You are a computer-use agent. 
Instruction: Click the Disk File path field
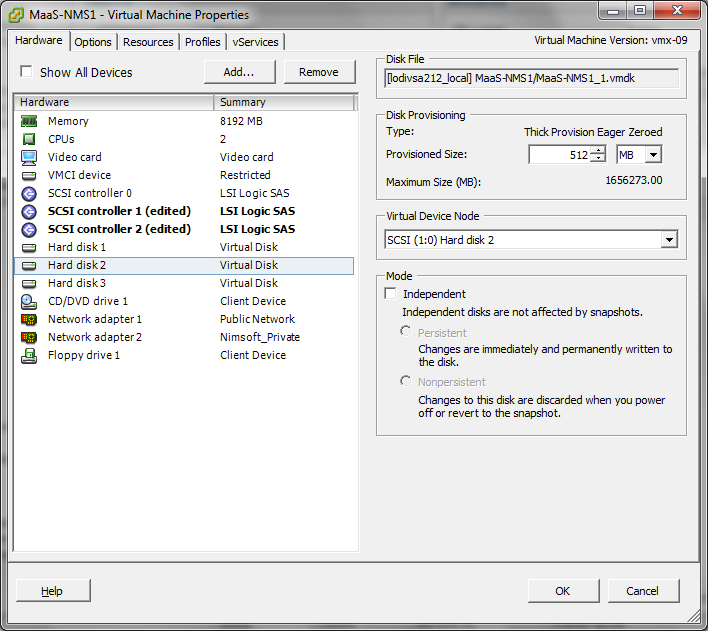click(x=531, y=79)
